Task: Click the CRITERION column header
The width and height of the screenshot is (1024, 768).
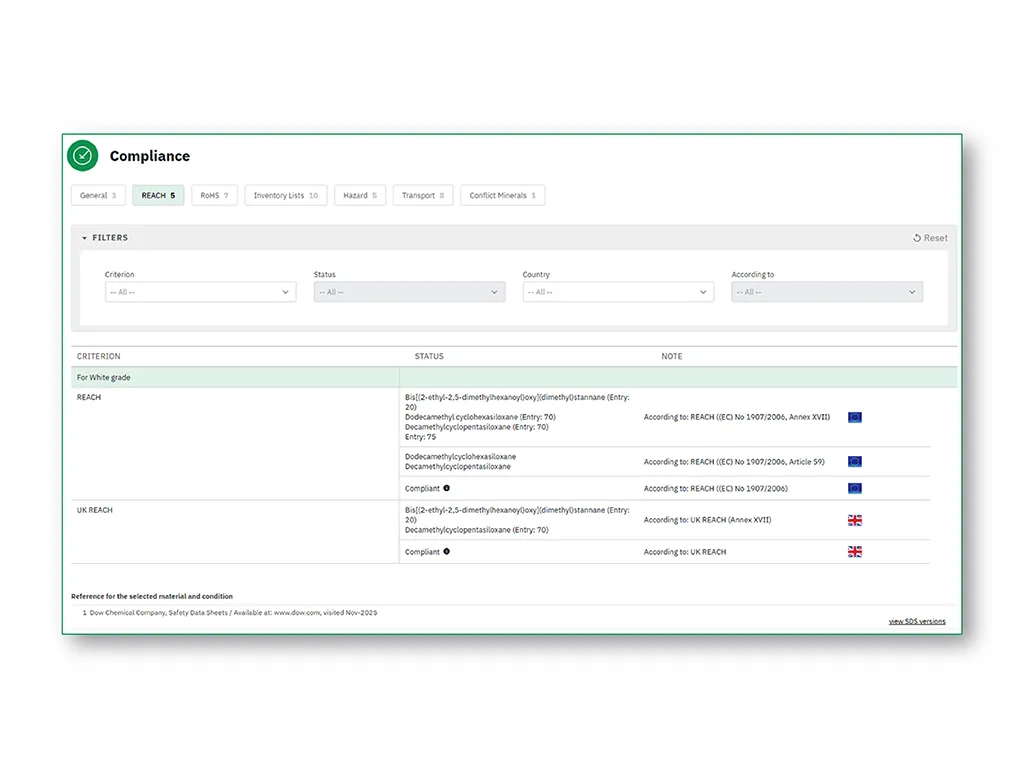Action: point(99,356)
